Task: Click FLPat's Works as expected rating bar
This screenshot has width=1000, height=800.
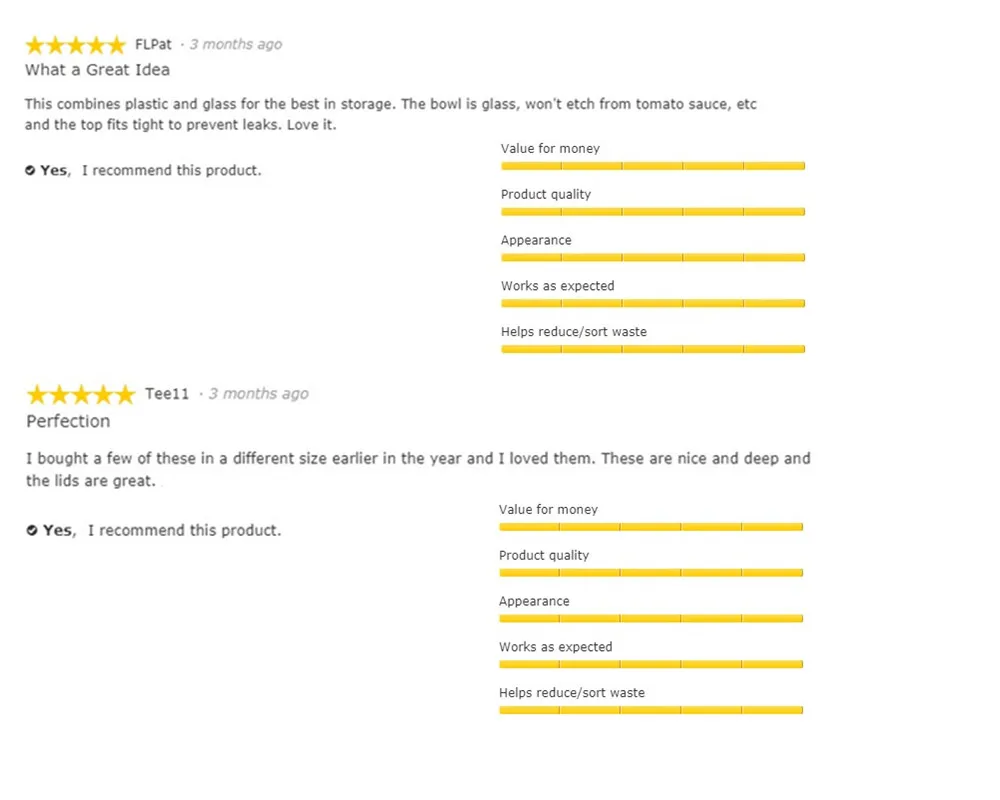Action: coord(652,303)
